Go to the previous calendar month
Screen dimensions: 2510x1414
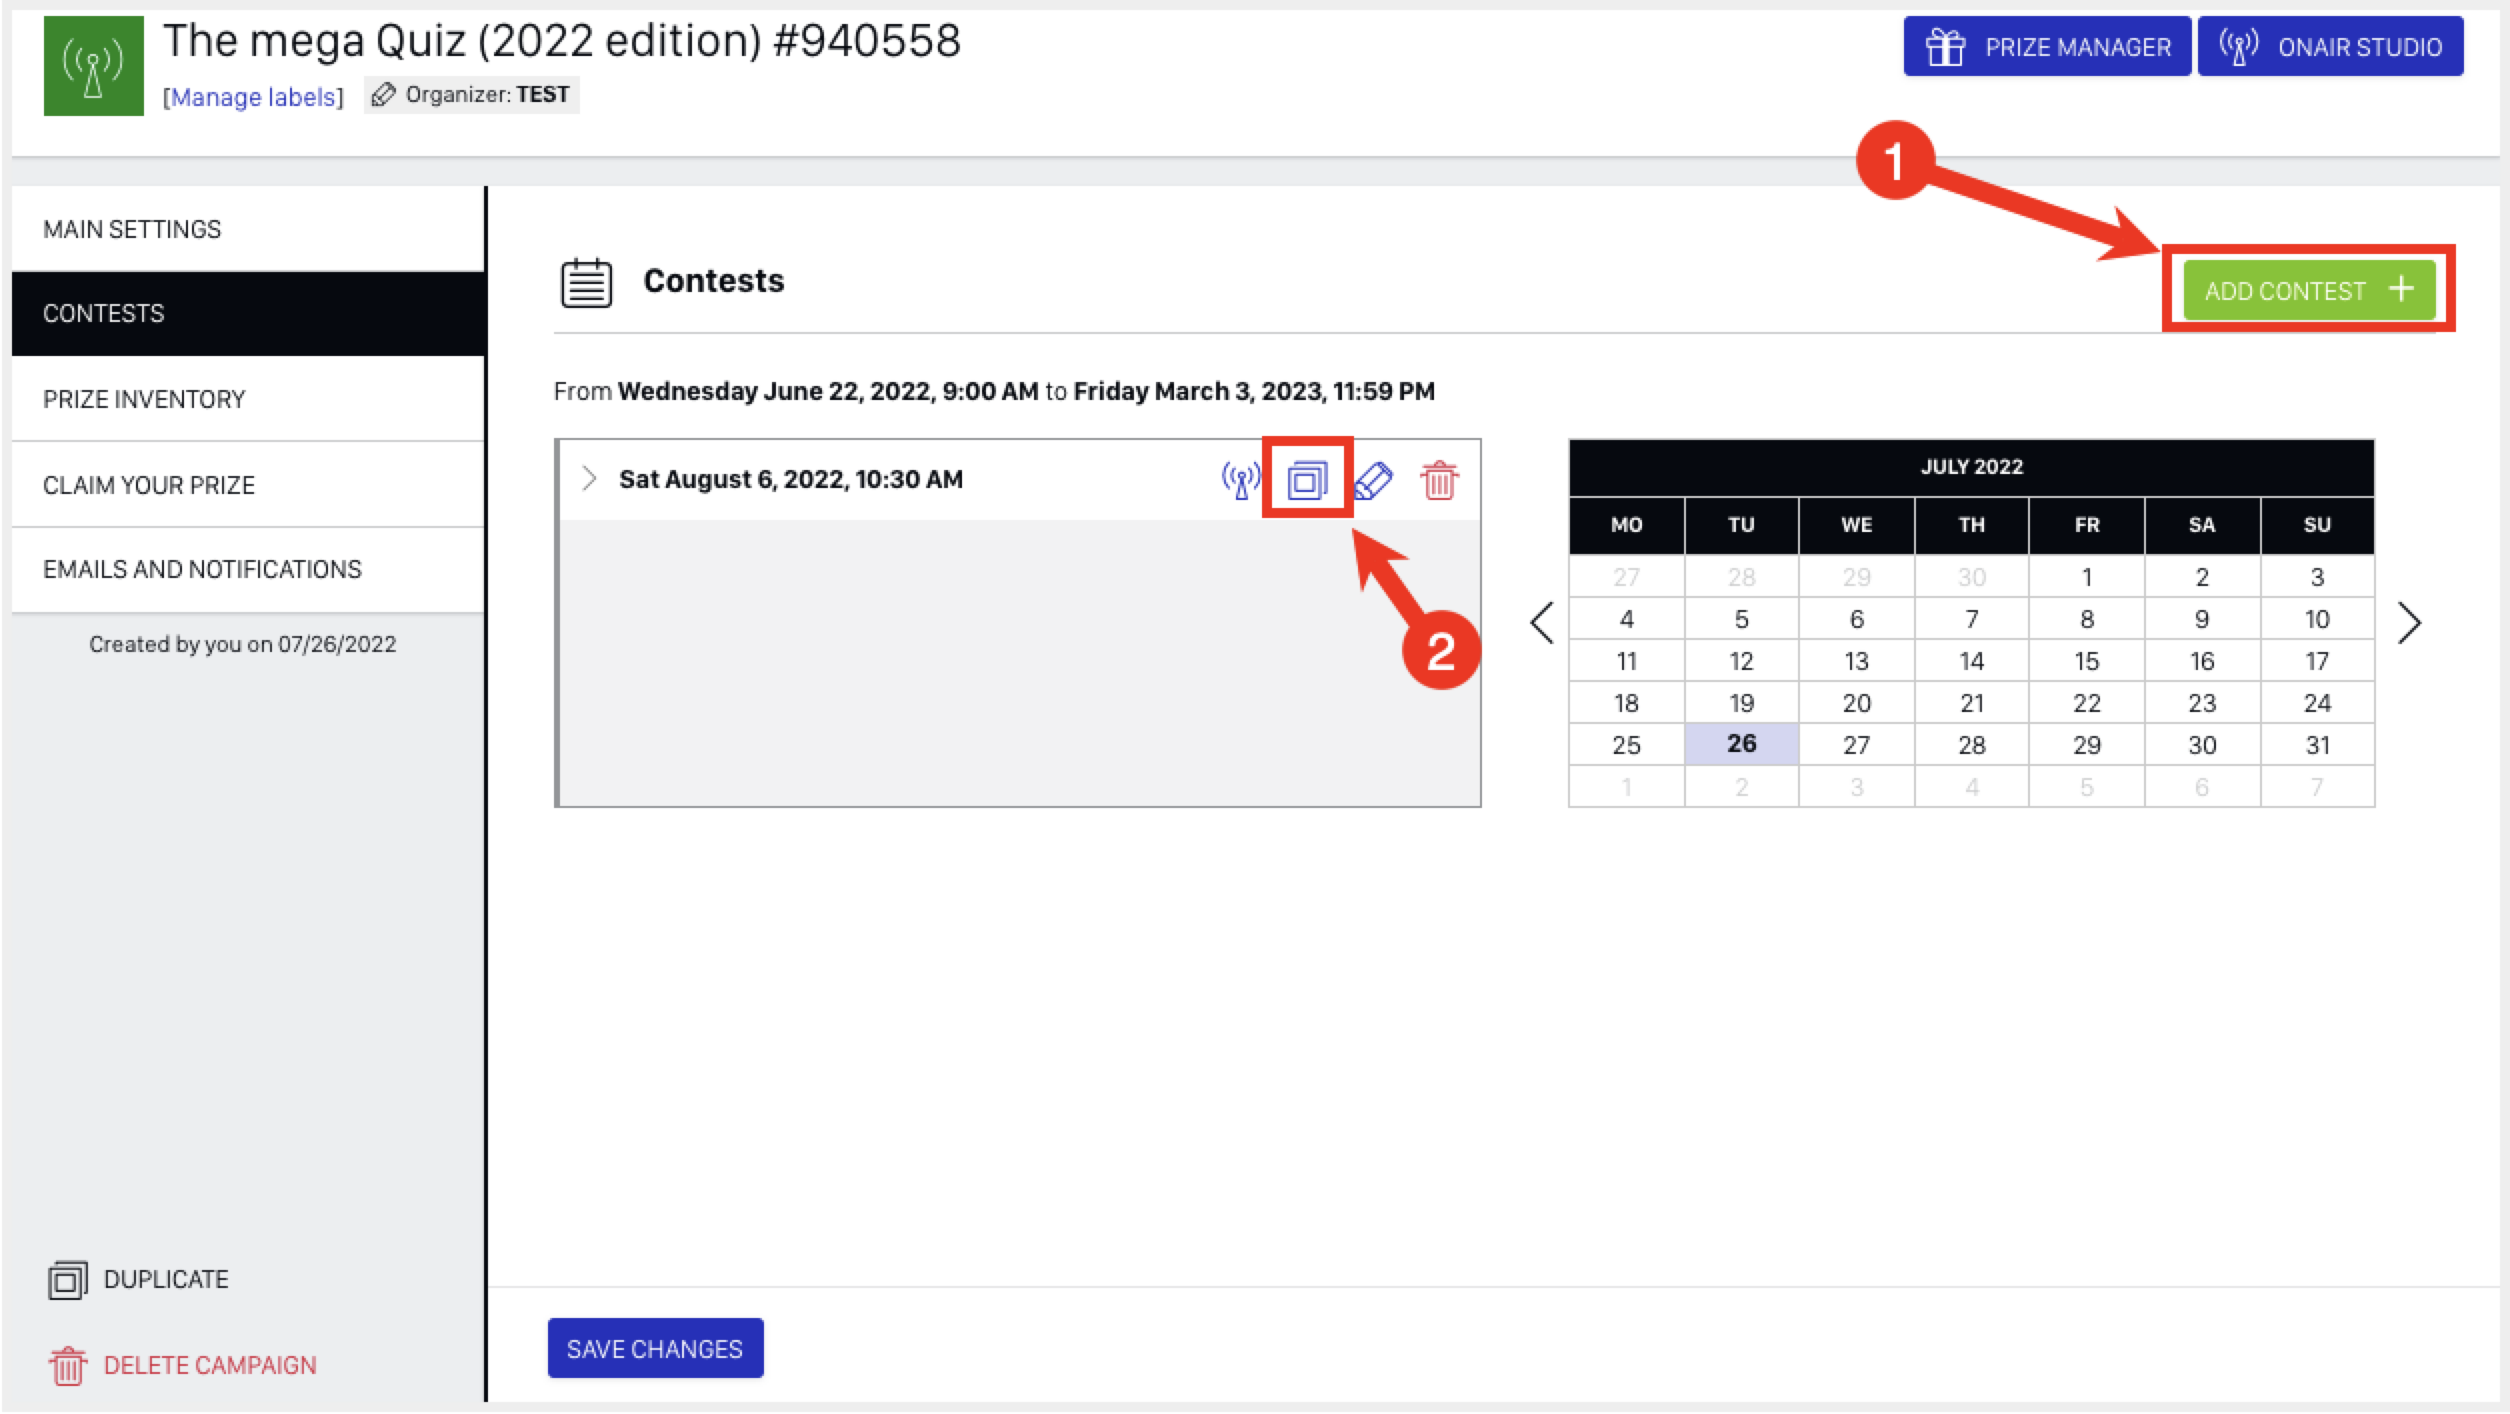tap(1542, 623)
